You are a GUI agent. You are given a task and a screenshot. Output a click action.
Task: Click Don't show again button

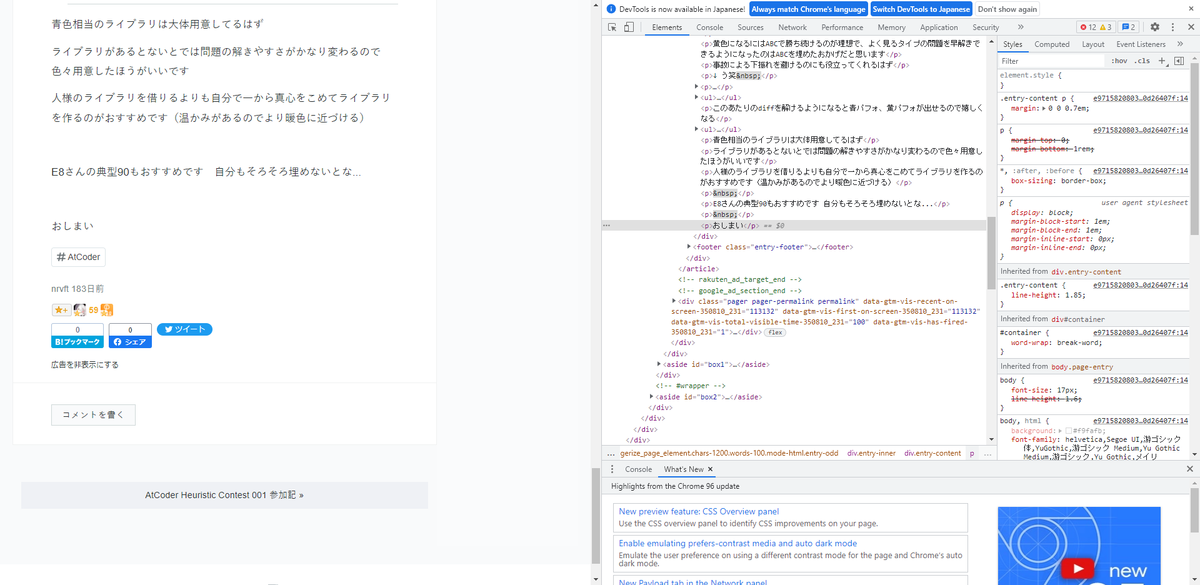(1007, 8)
